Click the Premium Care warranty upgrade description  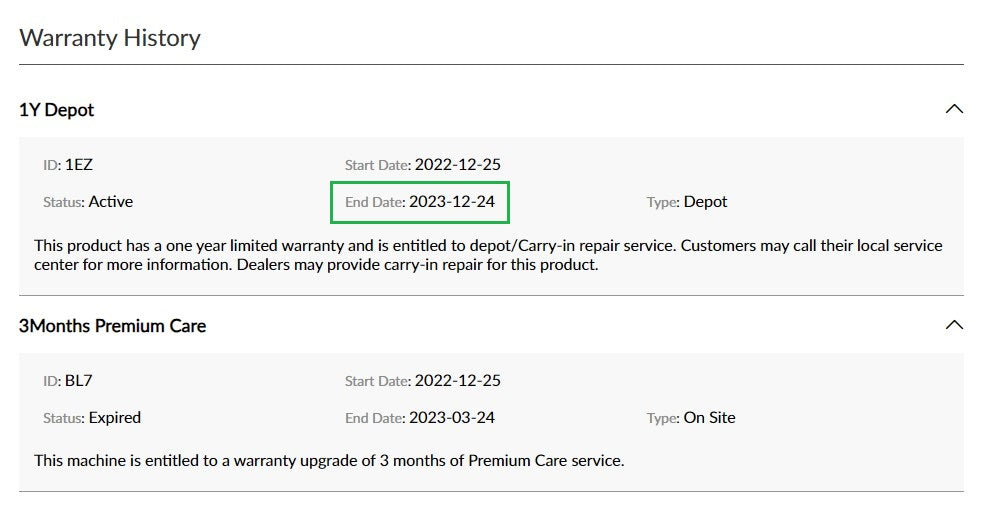pos(329,461)
